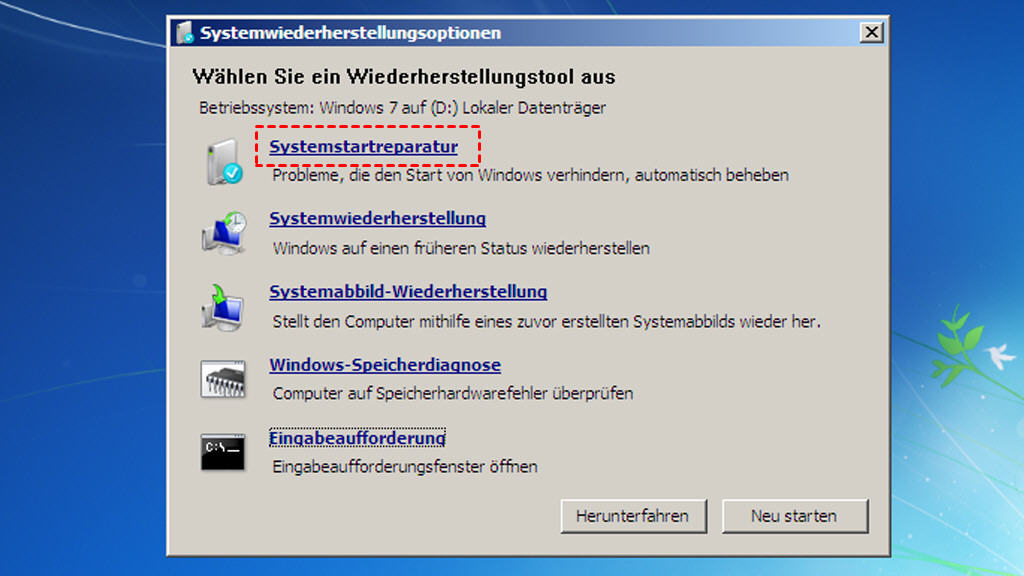Click the Systemwiederherstellungsoptionen title text

(x=351, y=33)
